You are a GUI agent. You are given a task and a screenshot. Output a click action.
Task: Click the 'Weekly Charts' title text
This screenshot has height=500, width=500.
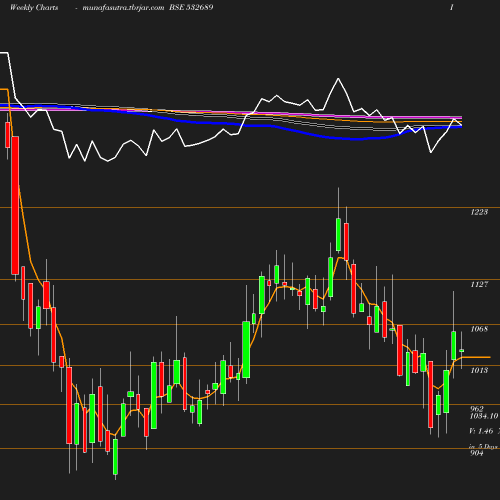tap(34, 7)
